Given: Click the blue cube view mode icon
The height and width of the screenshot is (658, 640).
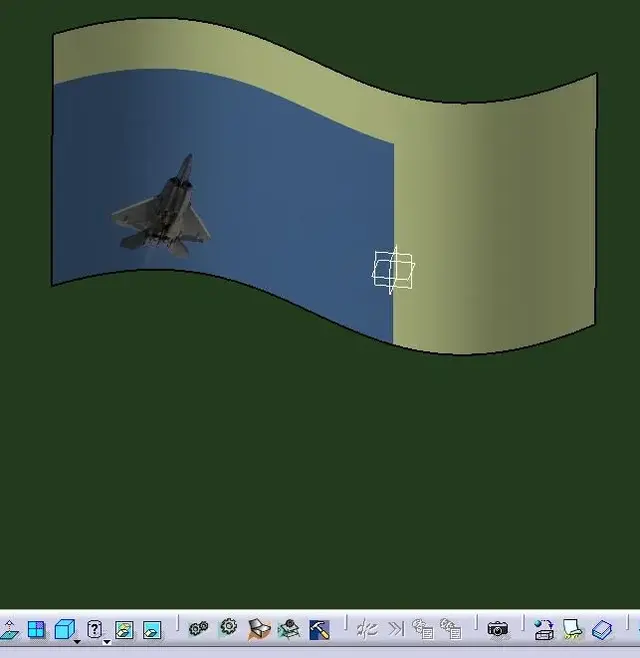Looking at the screenshot, I should click(64, 629).
